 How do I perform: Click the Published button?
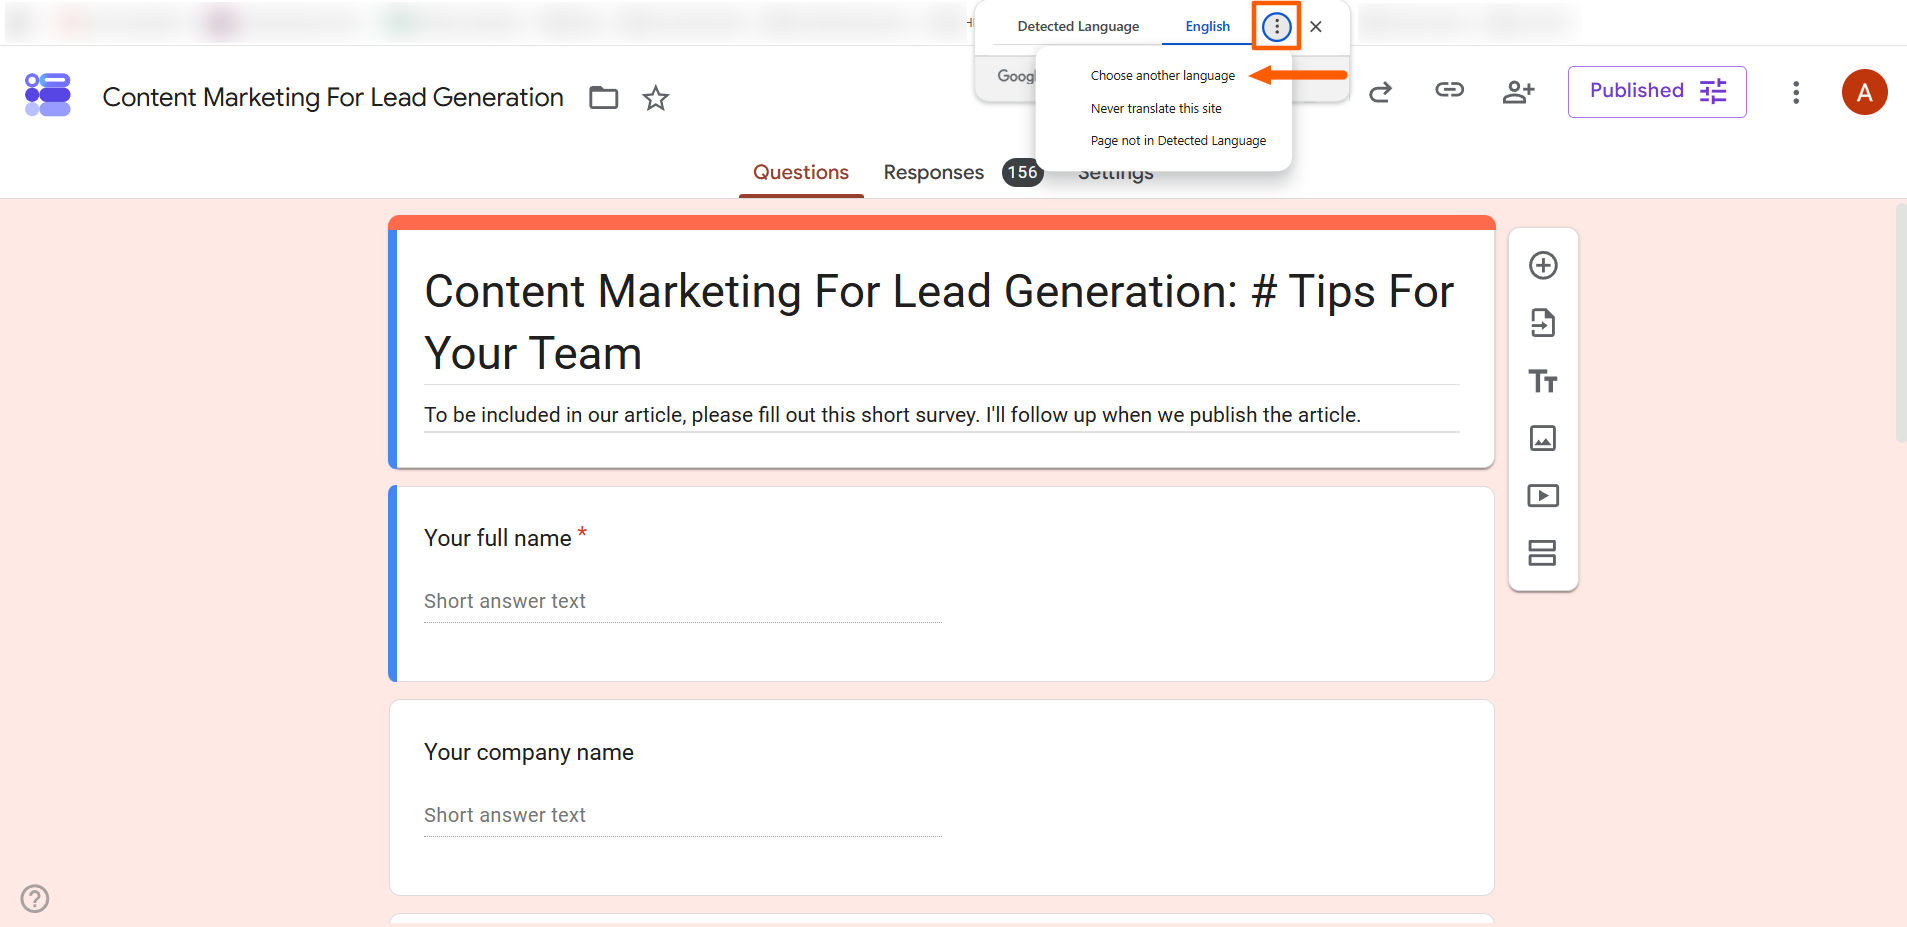coord(1657,92)
